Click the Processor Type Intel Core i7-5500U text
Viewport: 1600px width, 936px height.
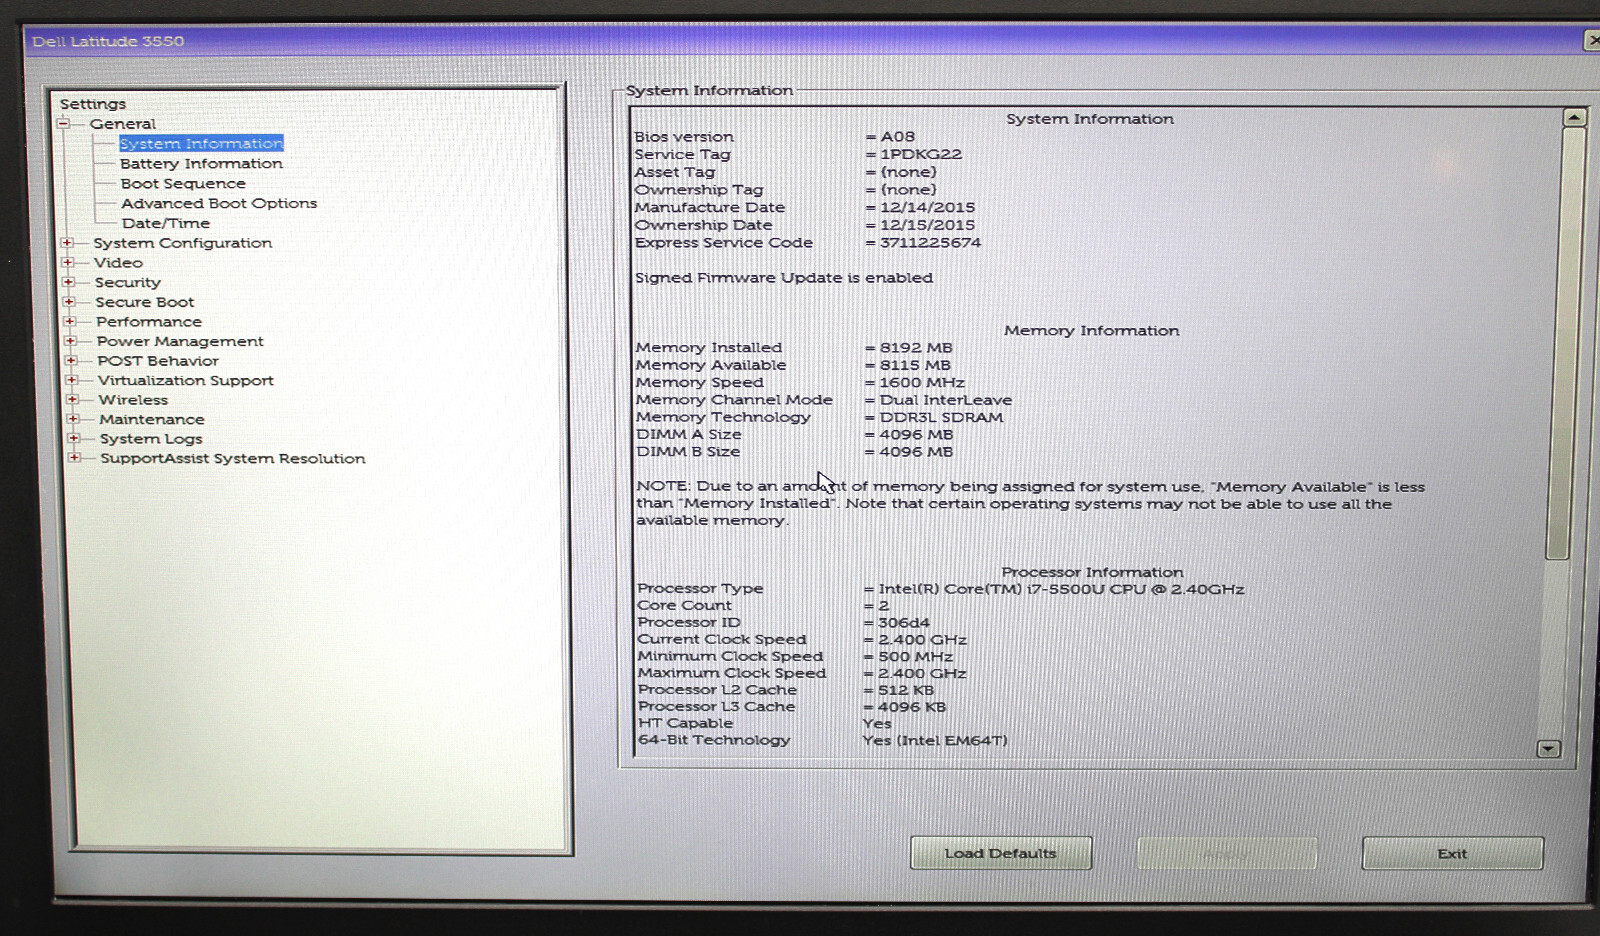coord(1061,589)
